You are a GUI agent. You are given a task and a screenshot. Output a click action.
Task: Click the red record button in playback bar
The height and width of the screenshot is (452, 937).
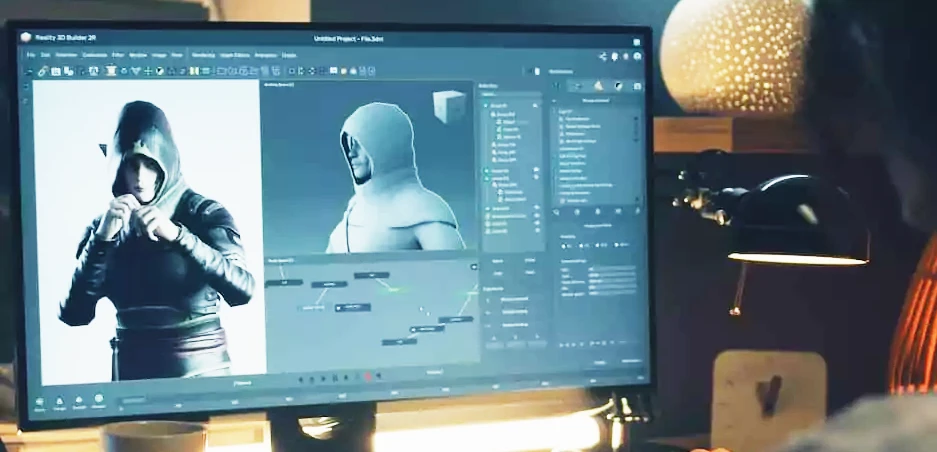[367, 378]
